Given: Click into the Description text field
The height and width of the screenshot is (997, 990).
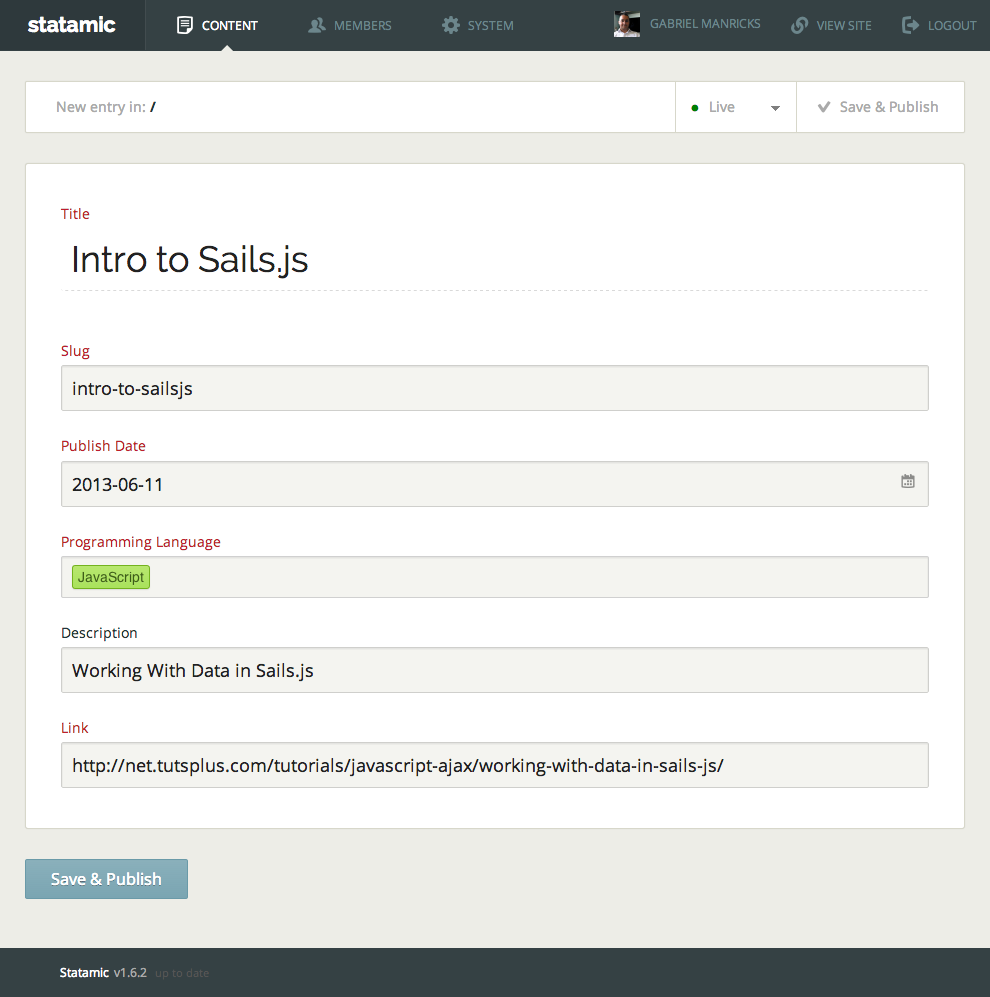Looking at the screenshot, I should click(x=495, y=670).
